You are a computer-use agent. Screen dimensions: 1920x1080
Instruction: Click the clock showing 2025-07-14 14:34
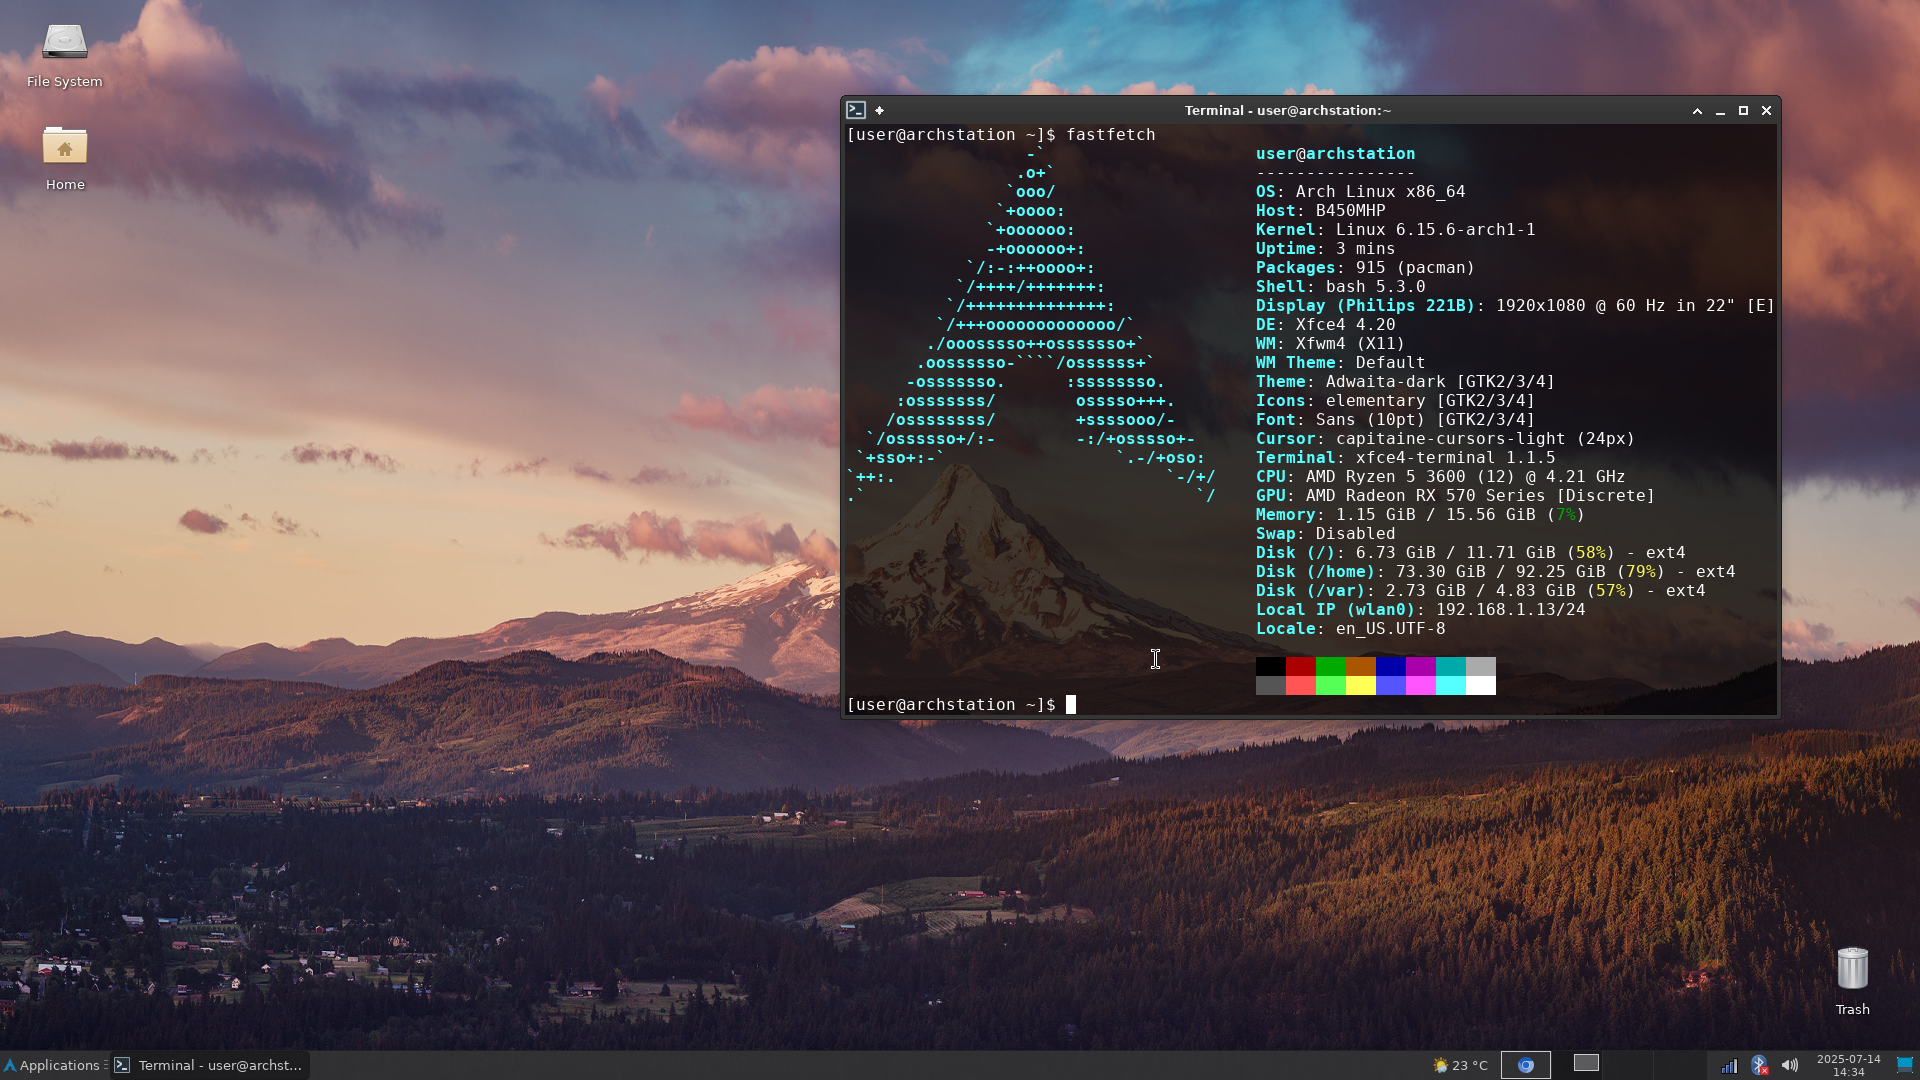point(1848,1065)
